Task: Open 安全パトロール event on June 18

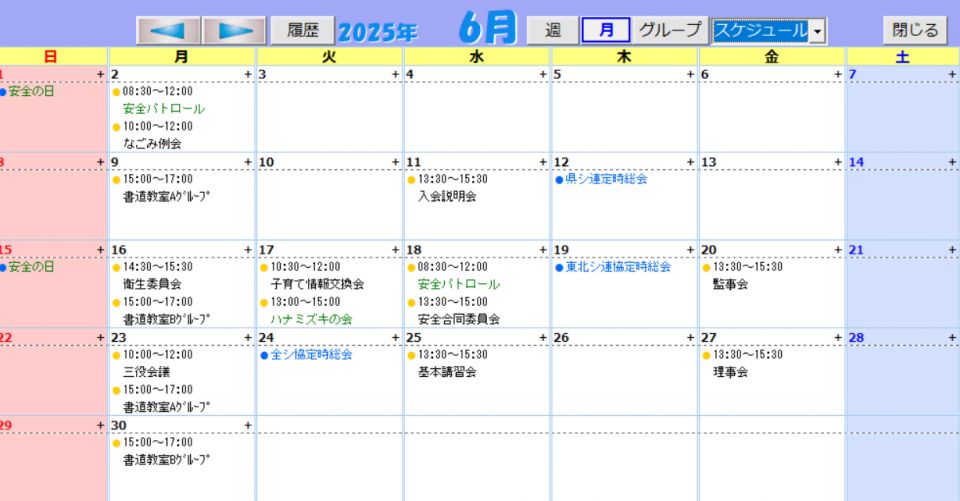Action: 459,284
